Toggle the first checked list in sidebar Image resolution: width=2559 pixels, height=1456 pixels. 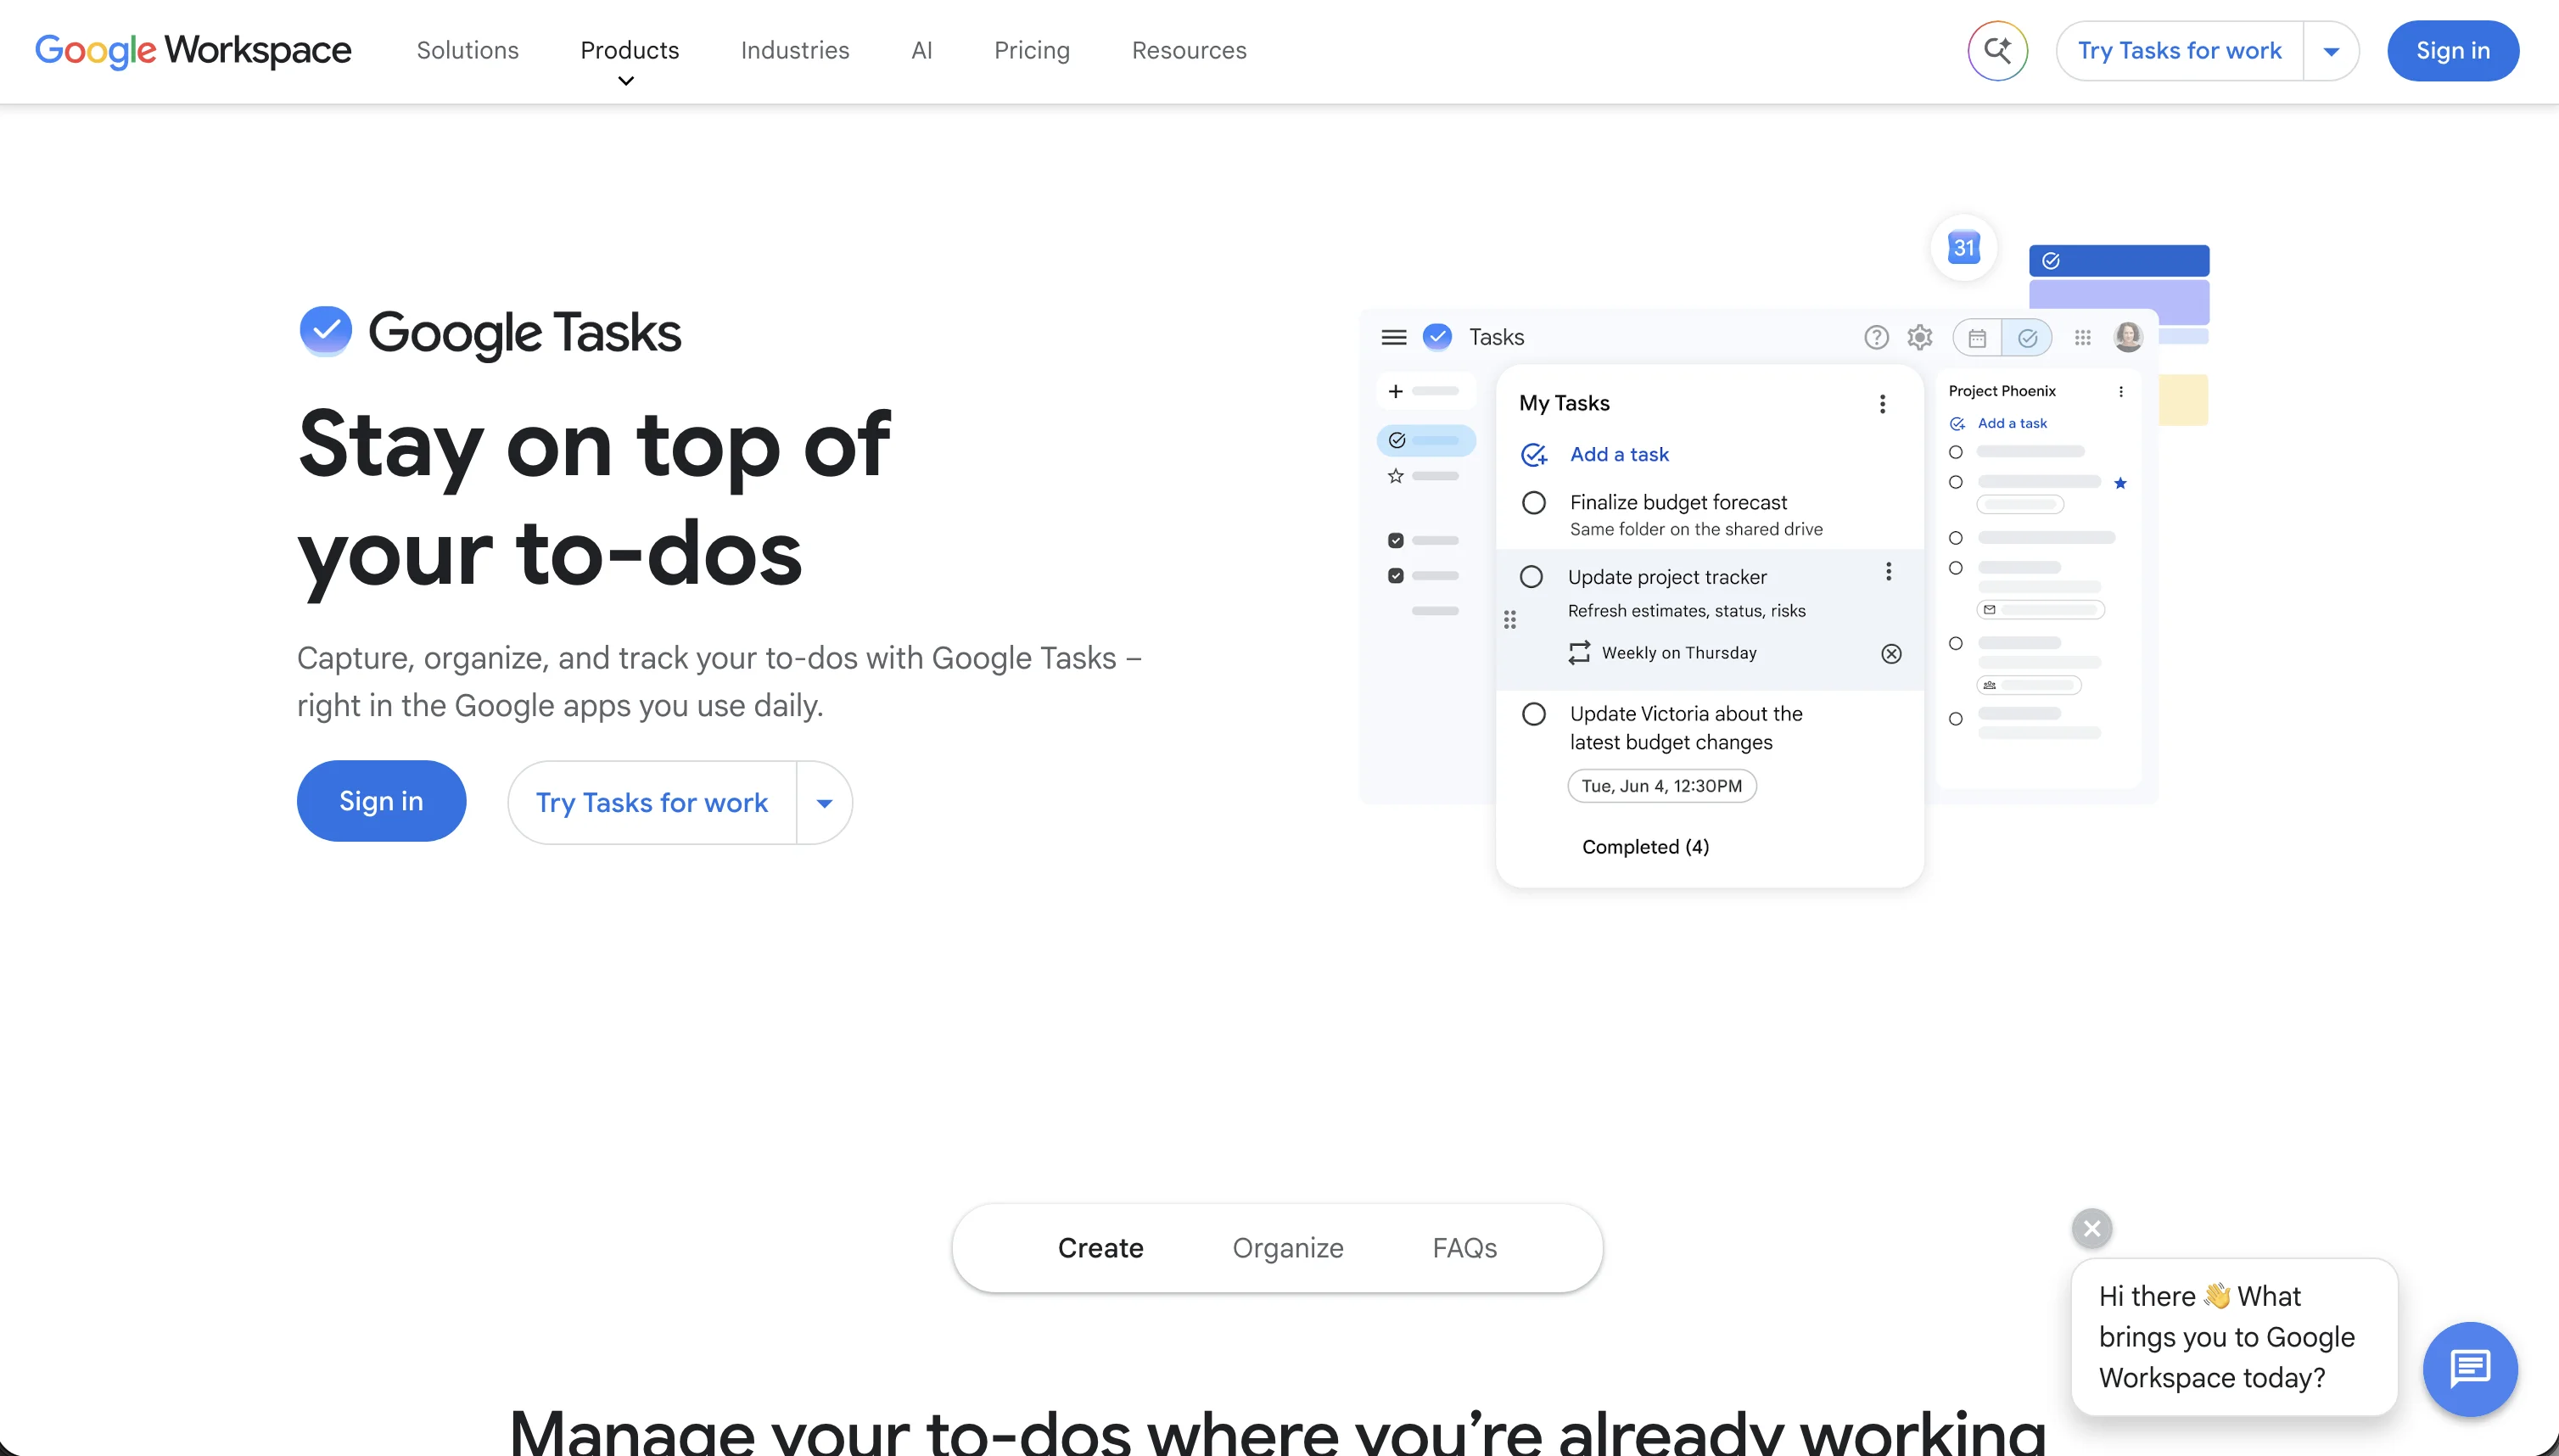[x=1395, y=540]
